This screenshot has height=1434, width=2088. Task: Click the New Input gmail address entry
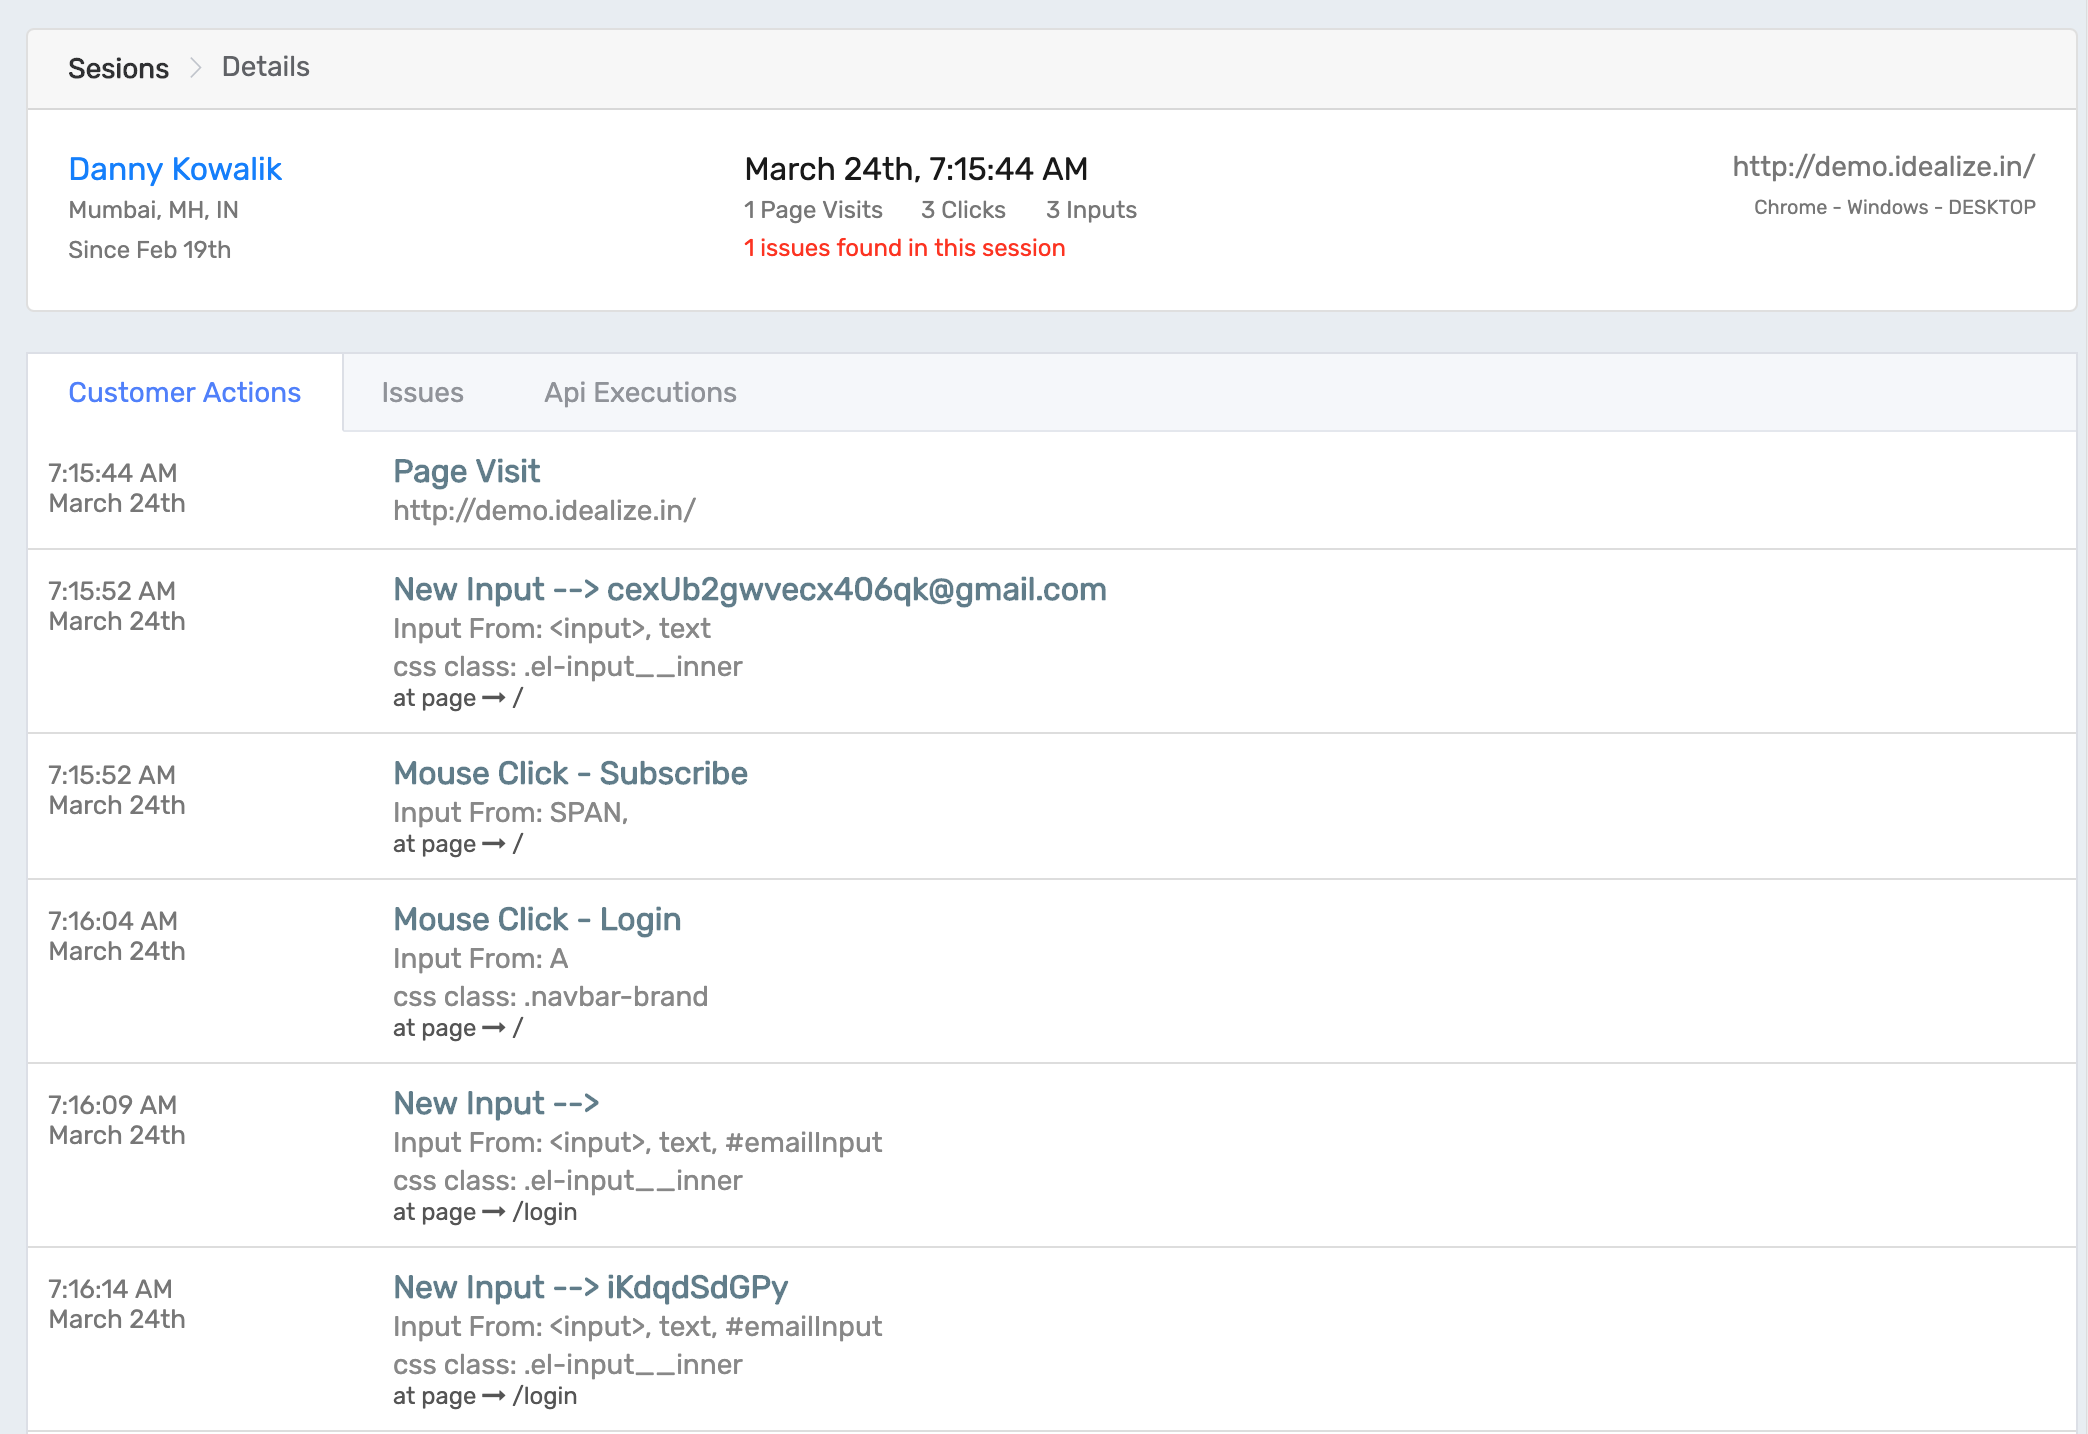pos(749,590)
